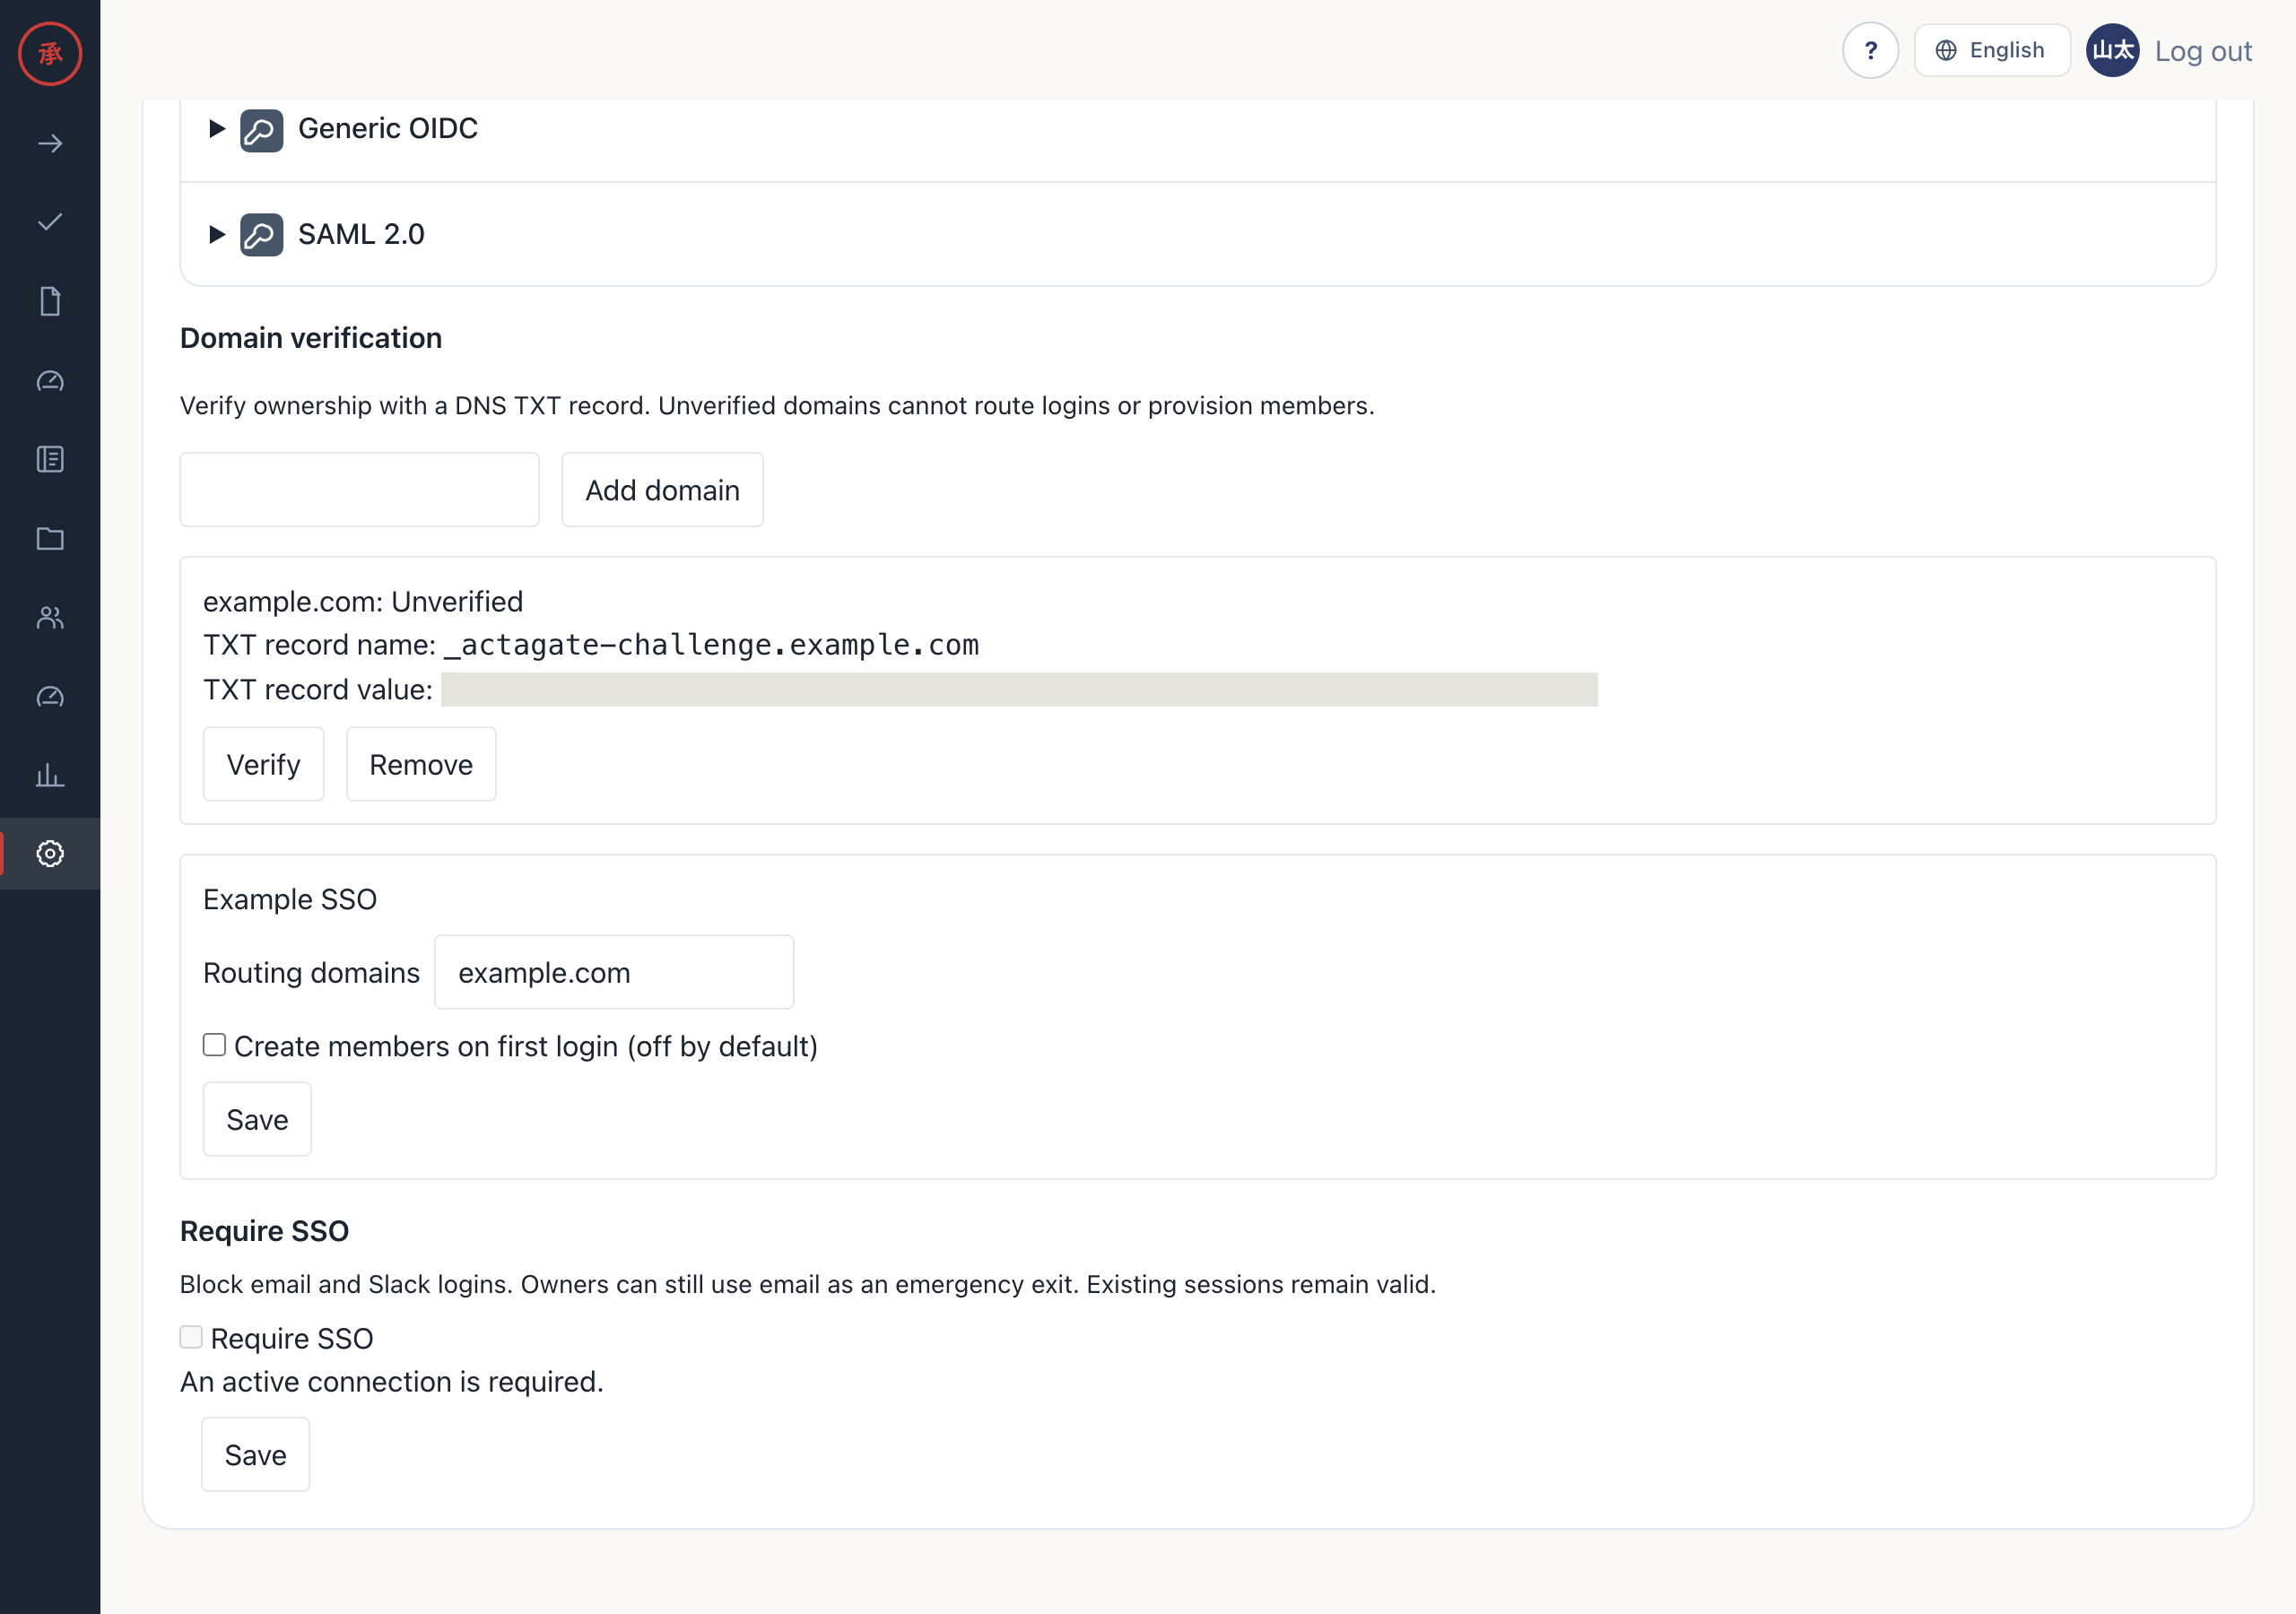Click the SAML 2.0 key icon
Screen dimensions: 2296x1614
pos(261,235)
